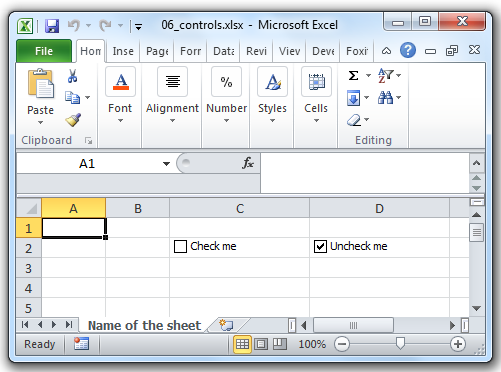Switch to the Insert ribbon tab
Viewport: 501px width, 372px height.
[x=123, y=51]
